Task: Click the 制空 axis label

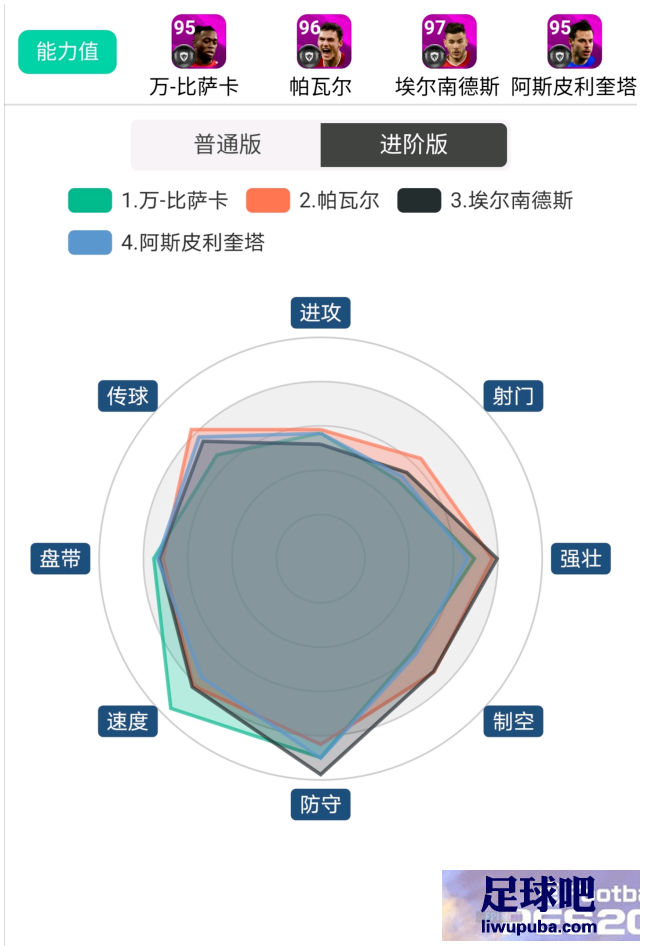Action: coord(513,721)
